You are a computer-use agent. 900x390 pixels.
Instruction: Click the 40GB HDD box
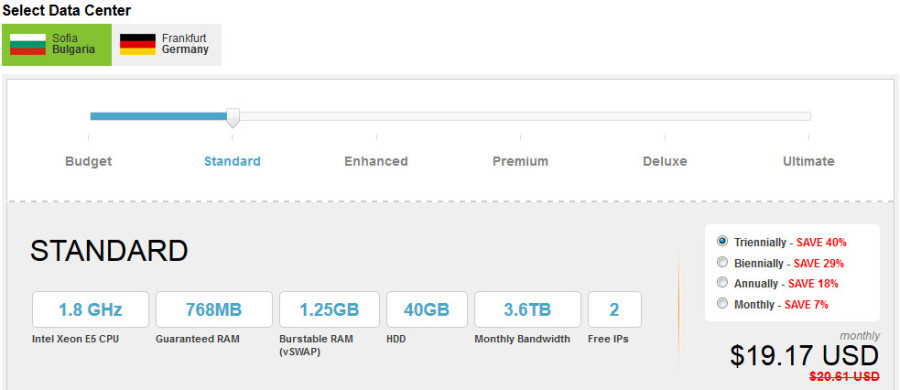click(x=427, y=310)
